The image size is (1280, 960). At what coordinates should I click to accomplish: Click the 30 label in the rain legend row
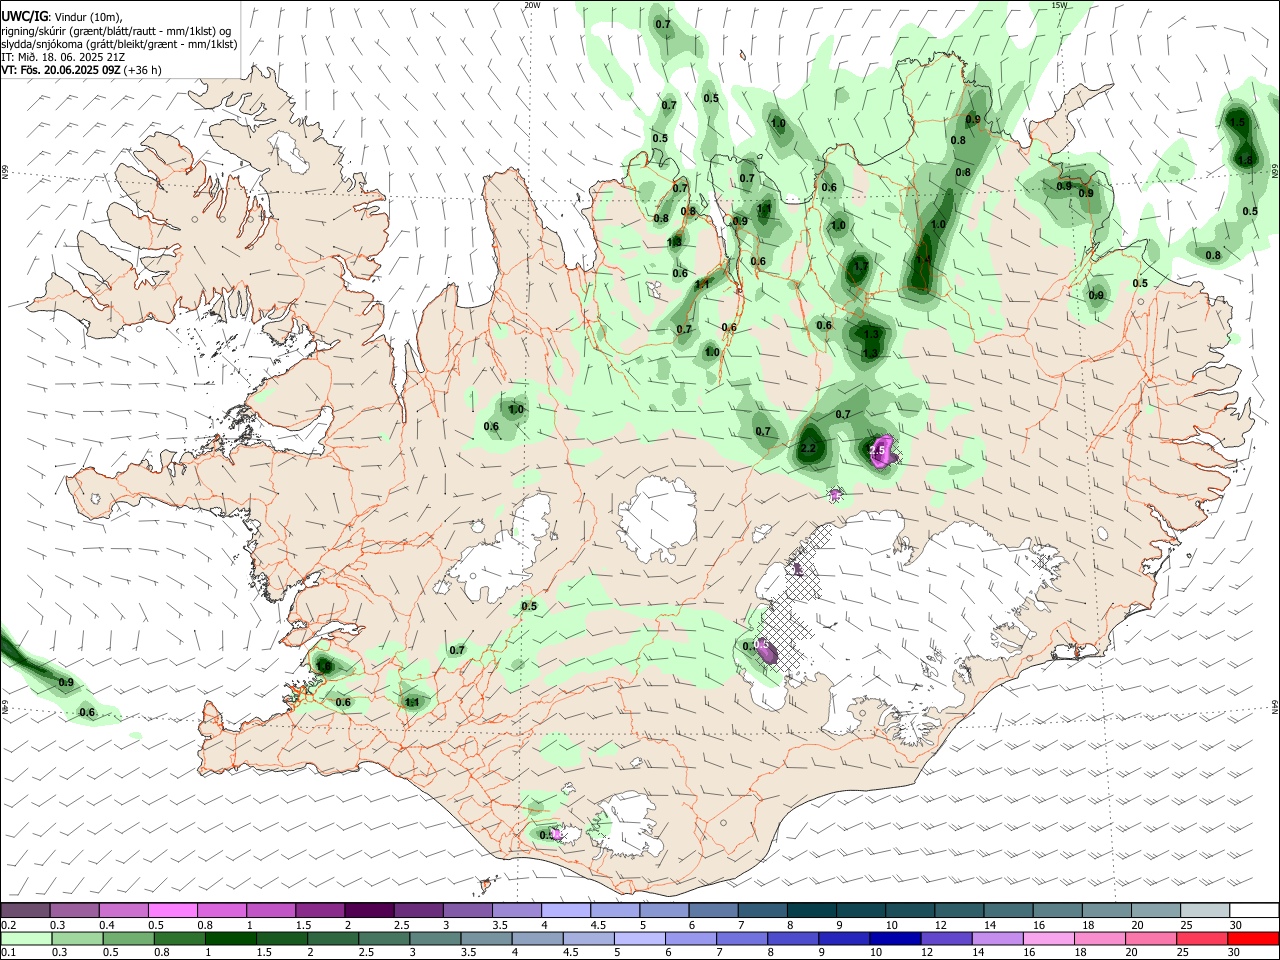click(1235, 953)
